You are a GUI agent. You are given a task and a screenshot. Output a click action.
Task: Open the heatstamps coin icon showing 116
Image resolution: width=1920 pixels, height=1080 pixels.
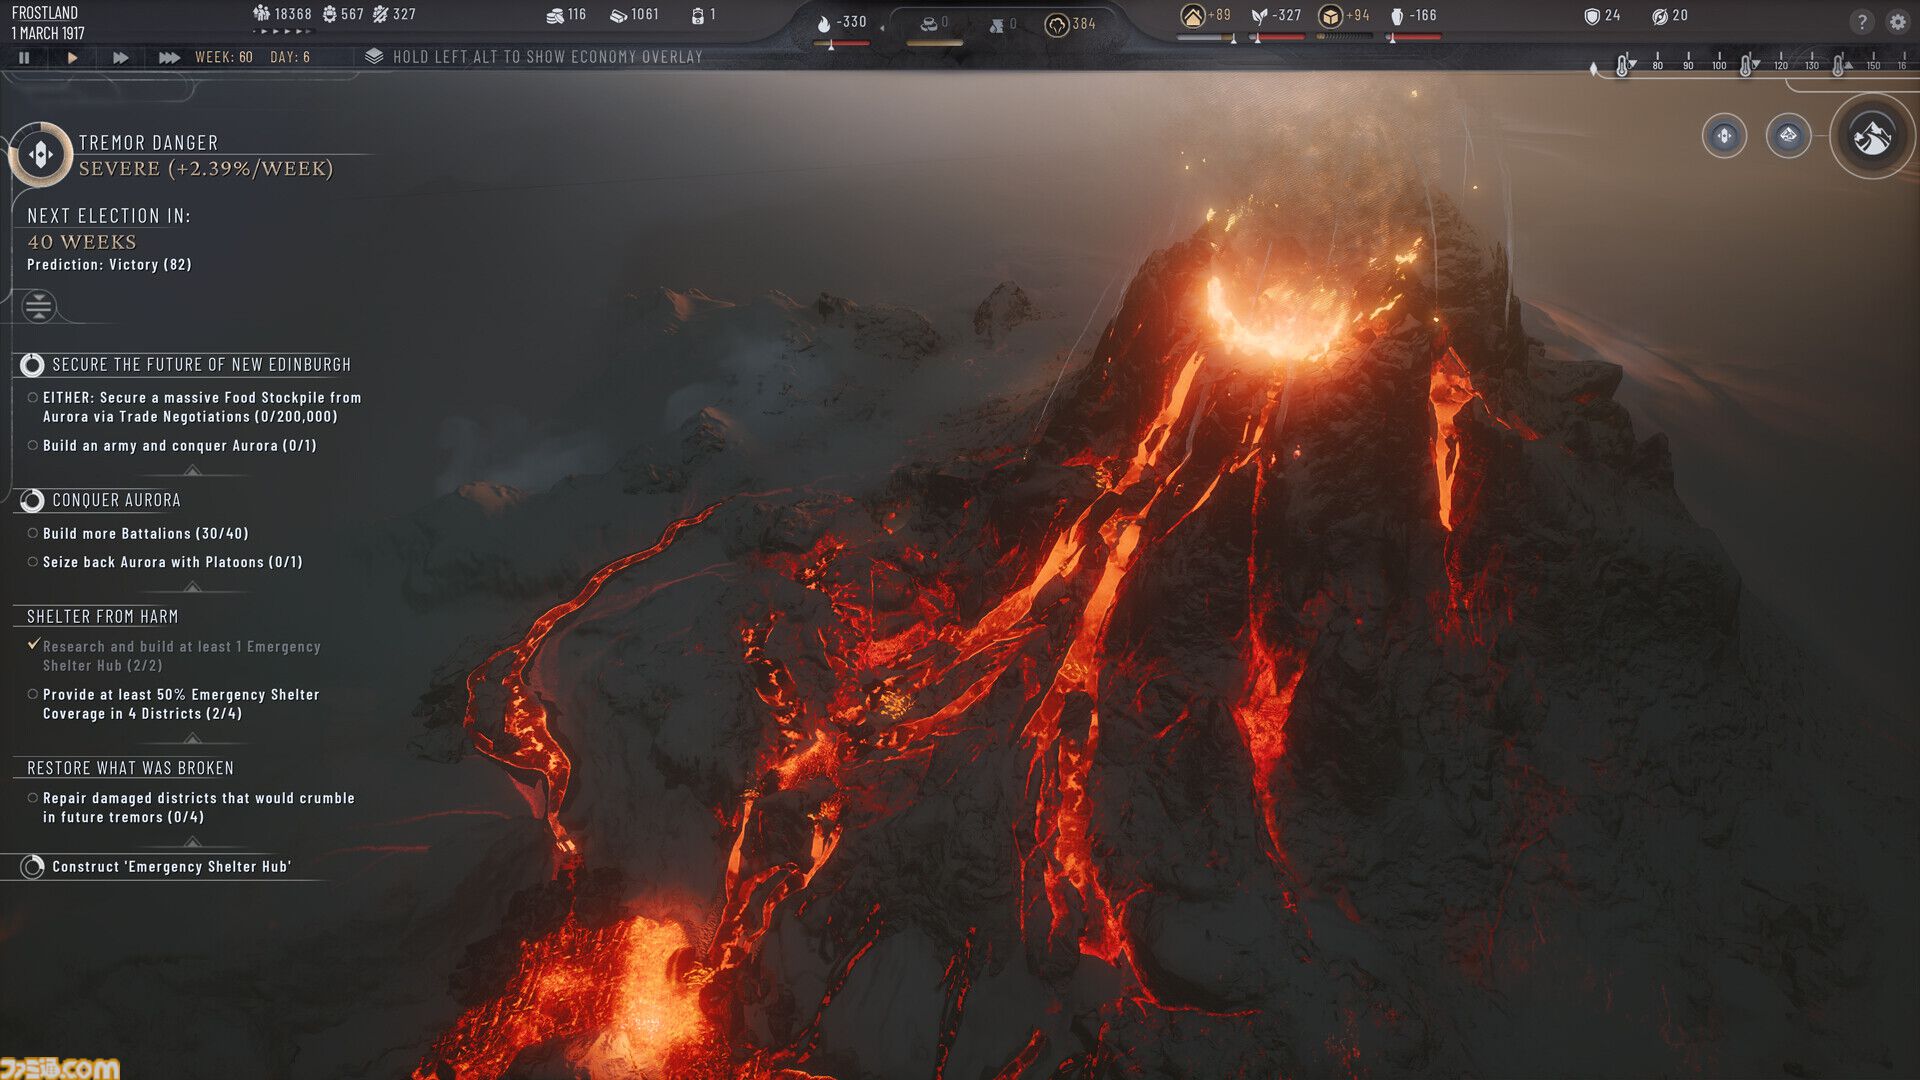[555, 15]
